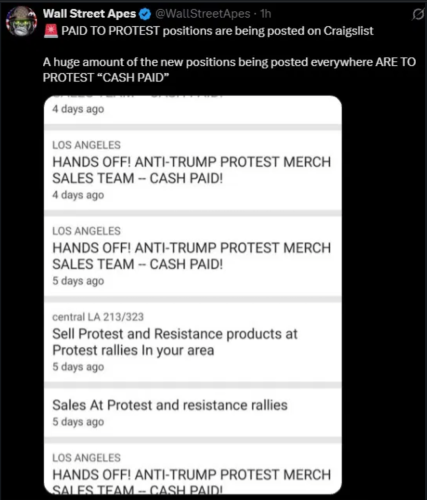
Task: Open the @WallStreetApes handle link
Action: [x=203, y=14]
